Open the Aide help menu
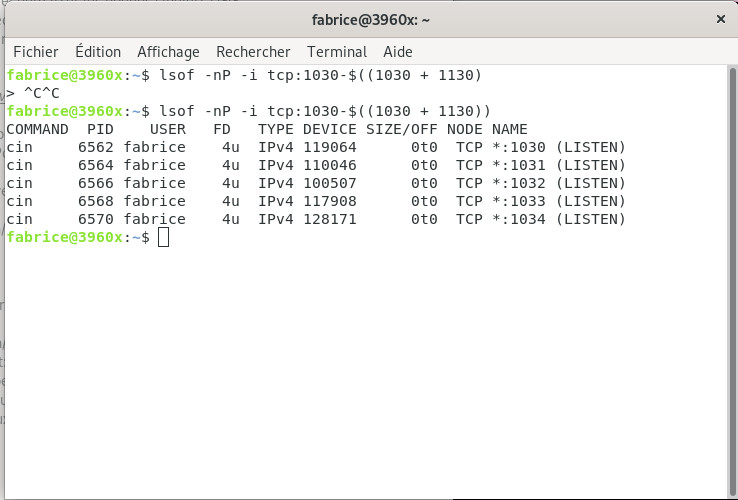Viewport: 738px width, 500px height. [397, 51]
